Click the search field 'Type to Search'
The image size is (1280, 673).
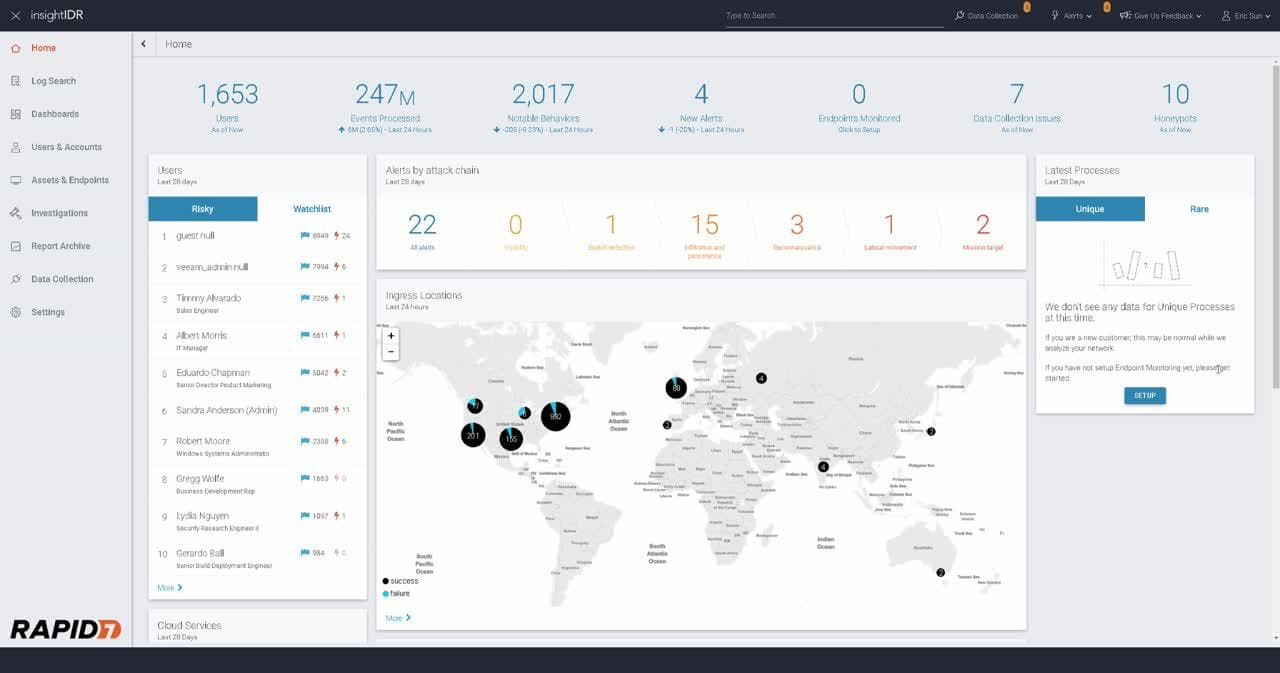pyautogui.click(x=834, y=16)
